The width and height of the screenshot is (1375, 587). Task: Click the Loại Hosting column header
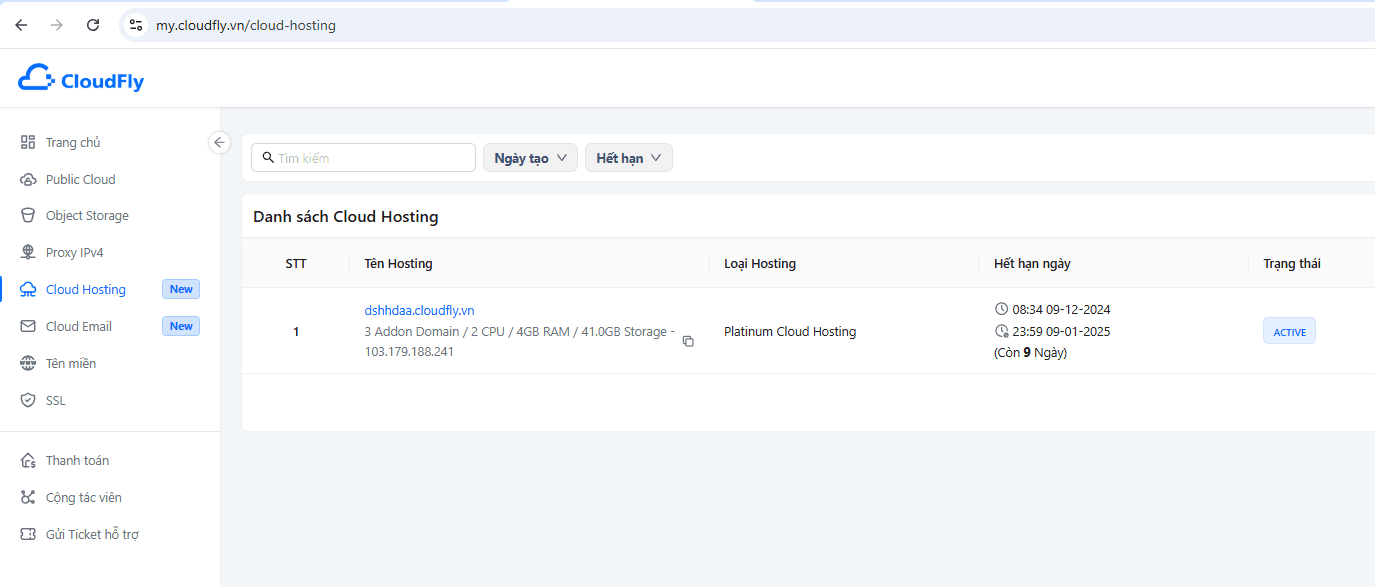pos(760,264)
